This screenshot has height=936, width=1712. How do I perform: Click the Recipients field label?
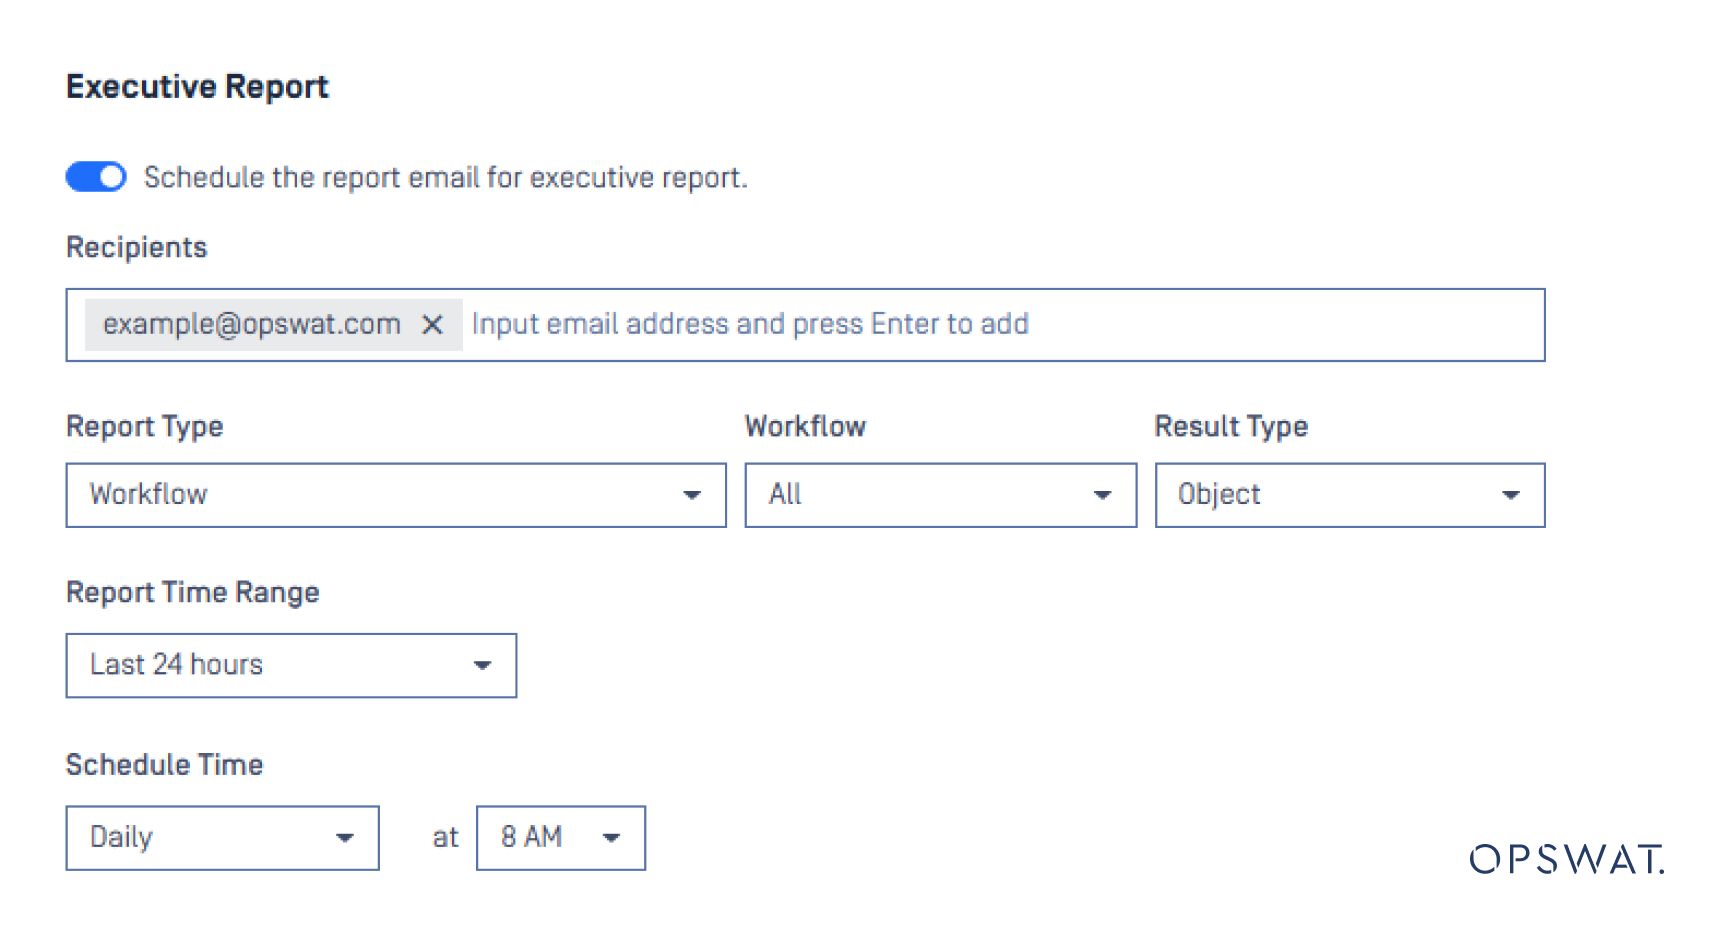click(x=136, y=248)
